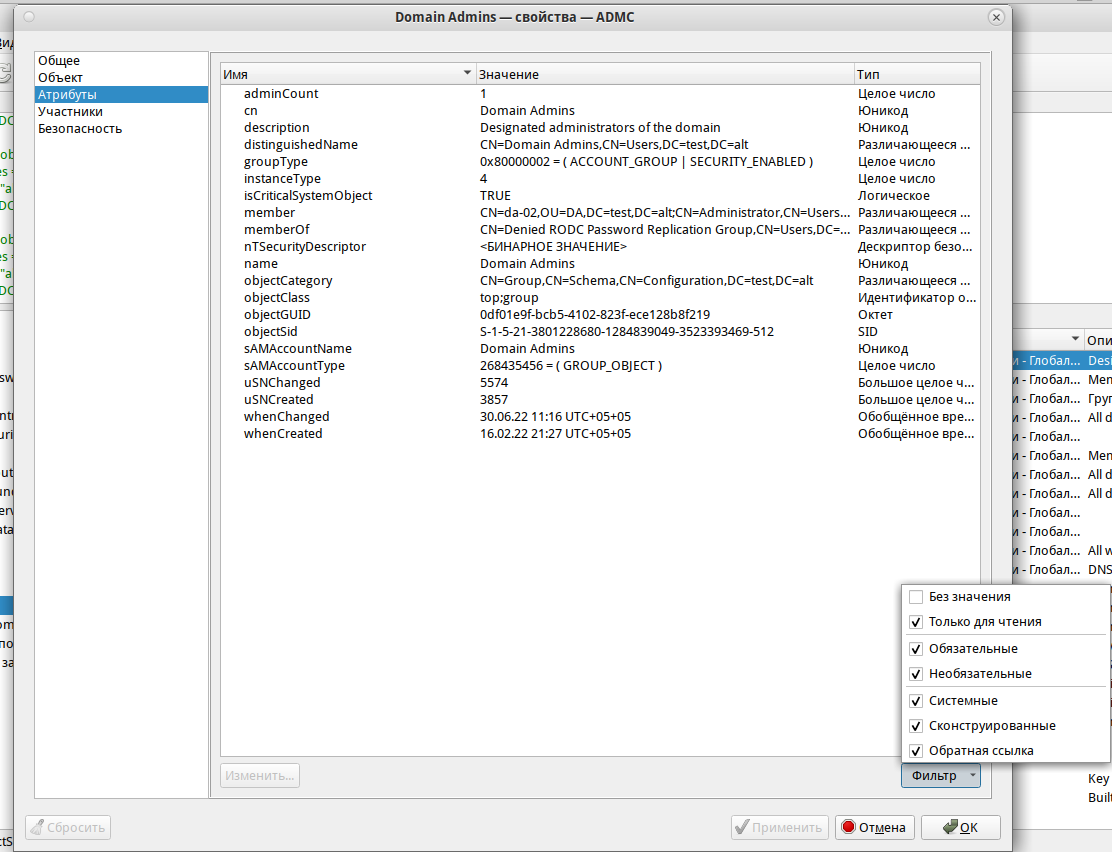Screen dimensions: 1112x852
Task: Confirm with the OK button
Action: [960, 827]
